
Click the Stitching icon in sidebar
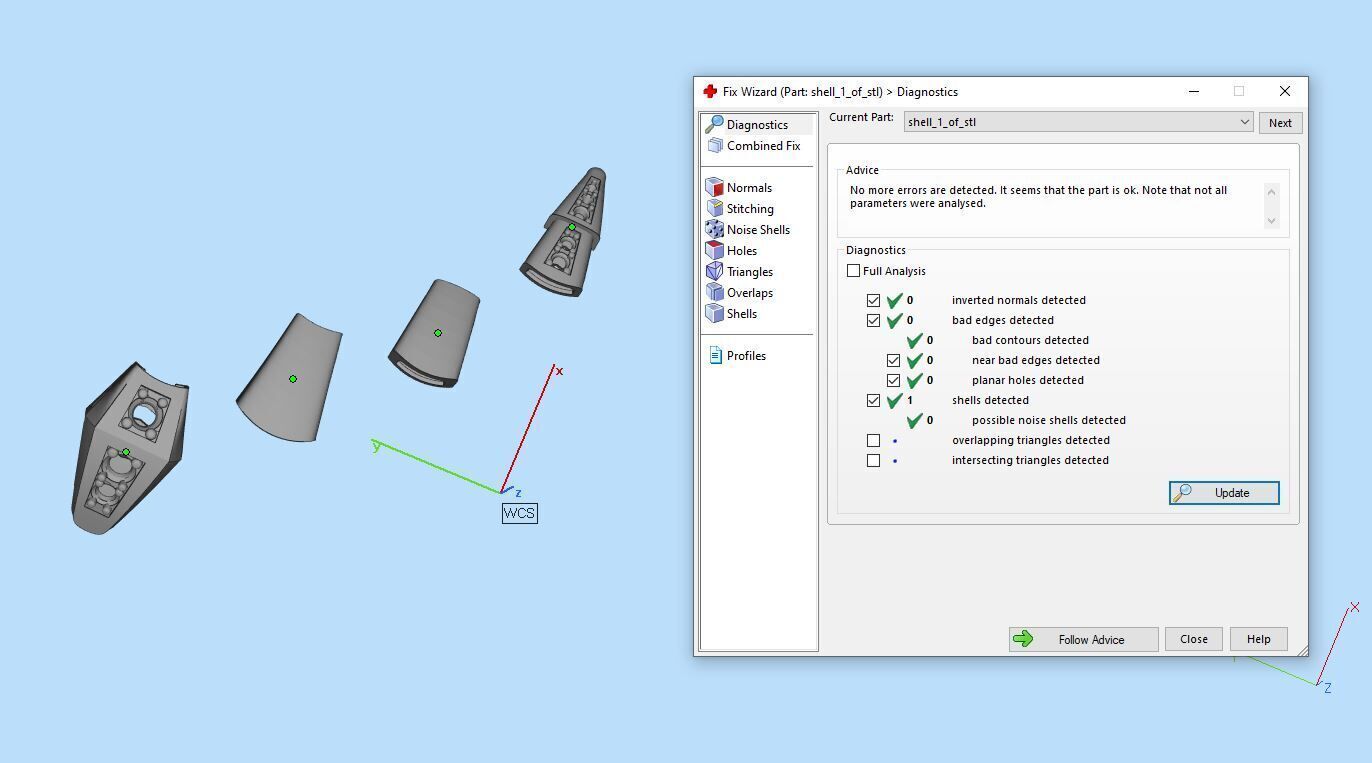point(714,209)
